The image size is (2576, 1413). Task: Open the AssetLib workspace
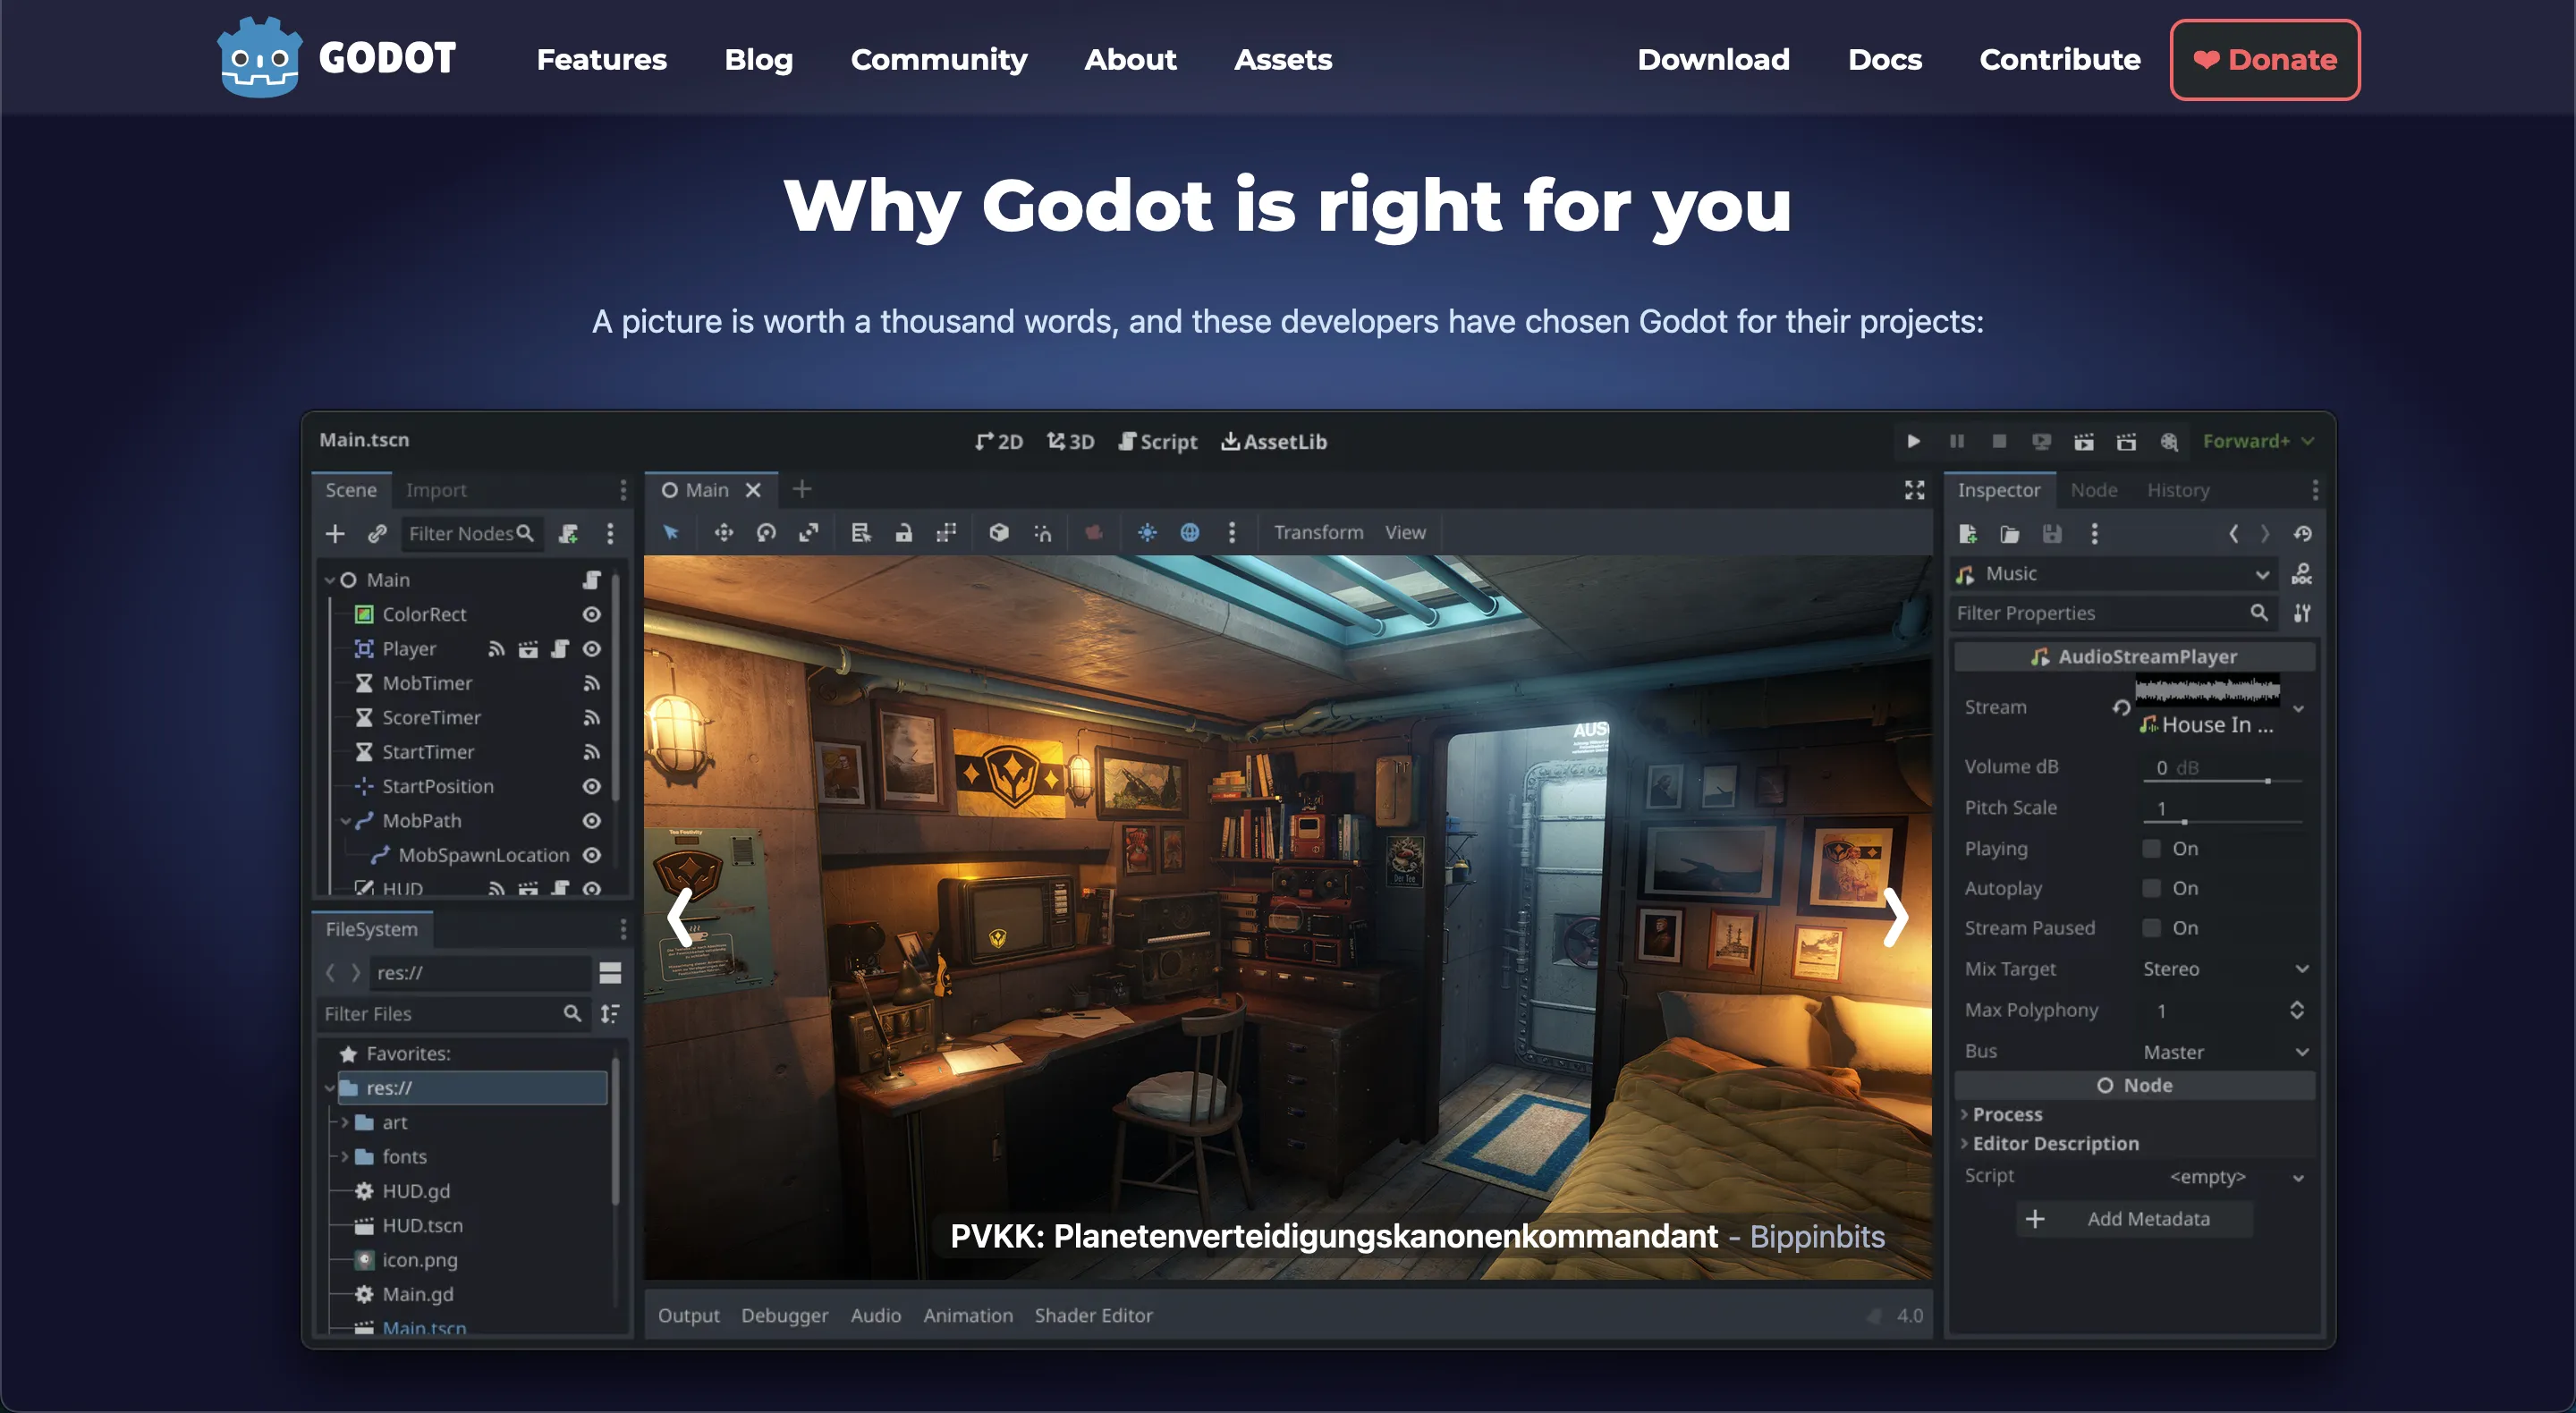click(x=1274, y=441)
